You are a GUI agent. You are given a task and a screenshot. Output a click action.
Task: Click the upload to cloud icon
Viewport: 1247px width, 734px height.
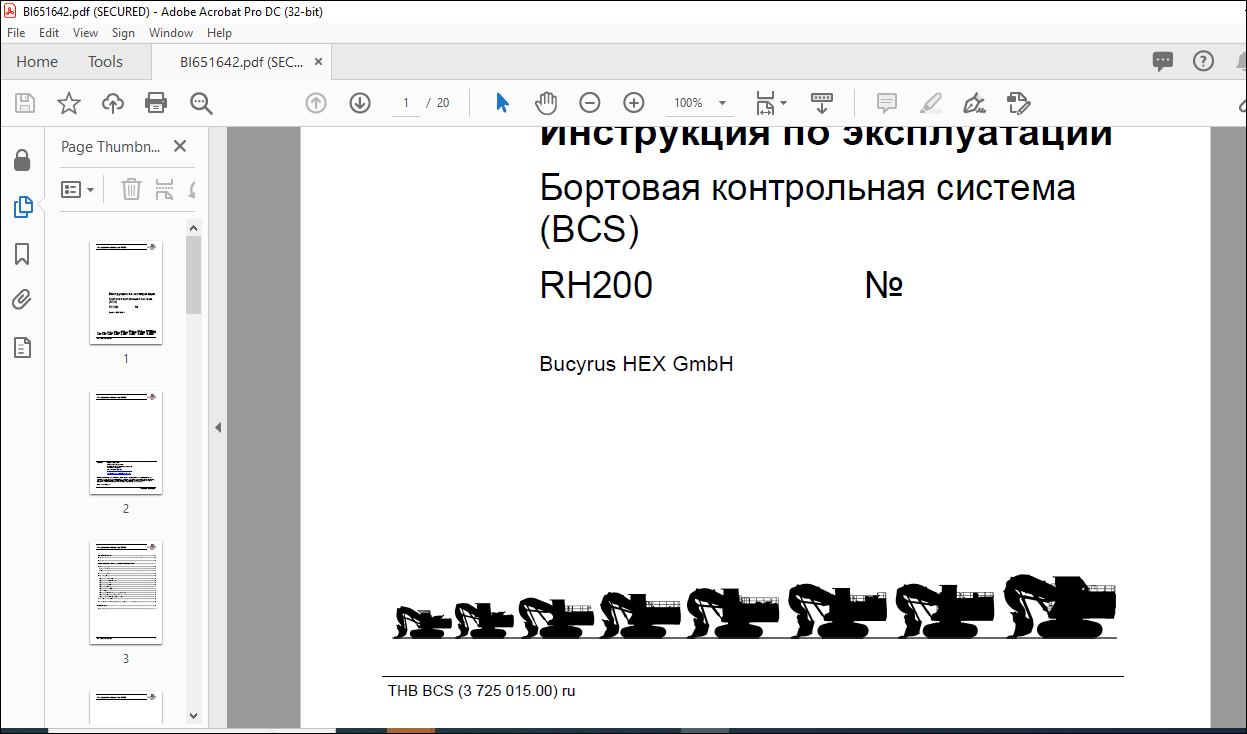click(x=113, y=103)
